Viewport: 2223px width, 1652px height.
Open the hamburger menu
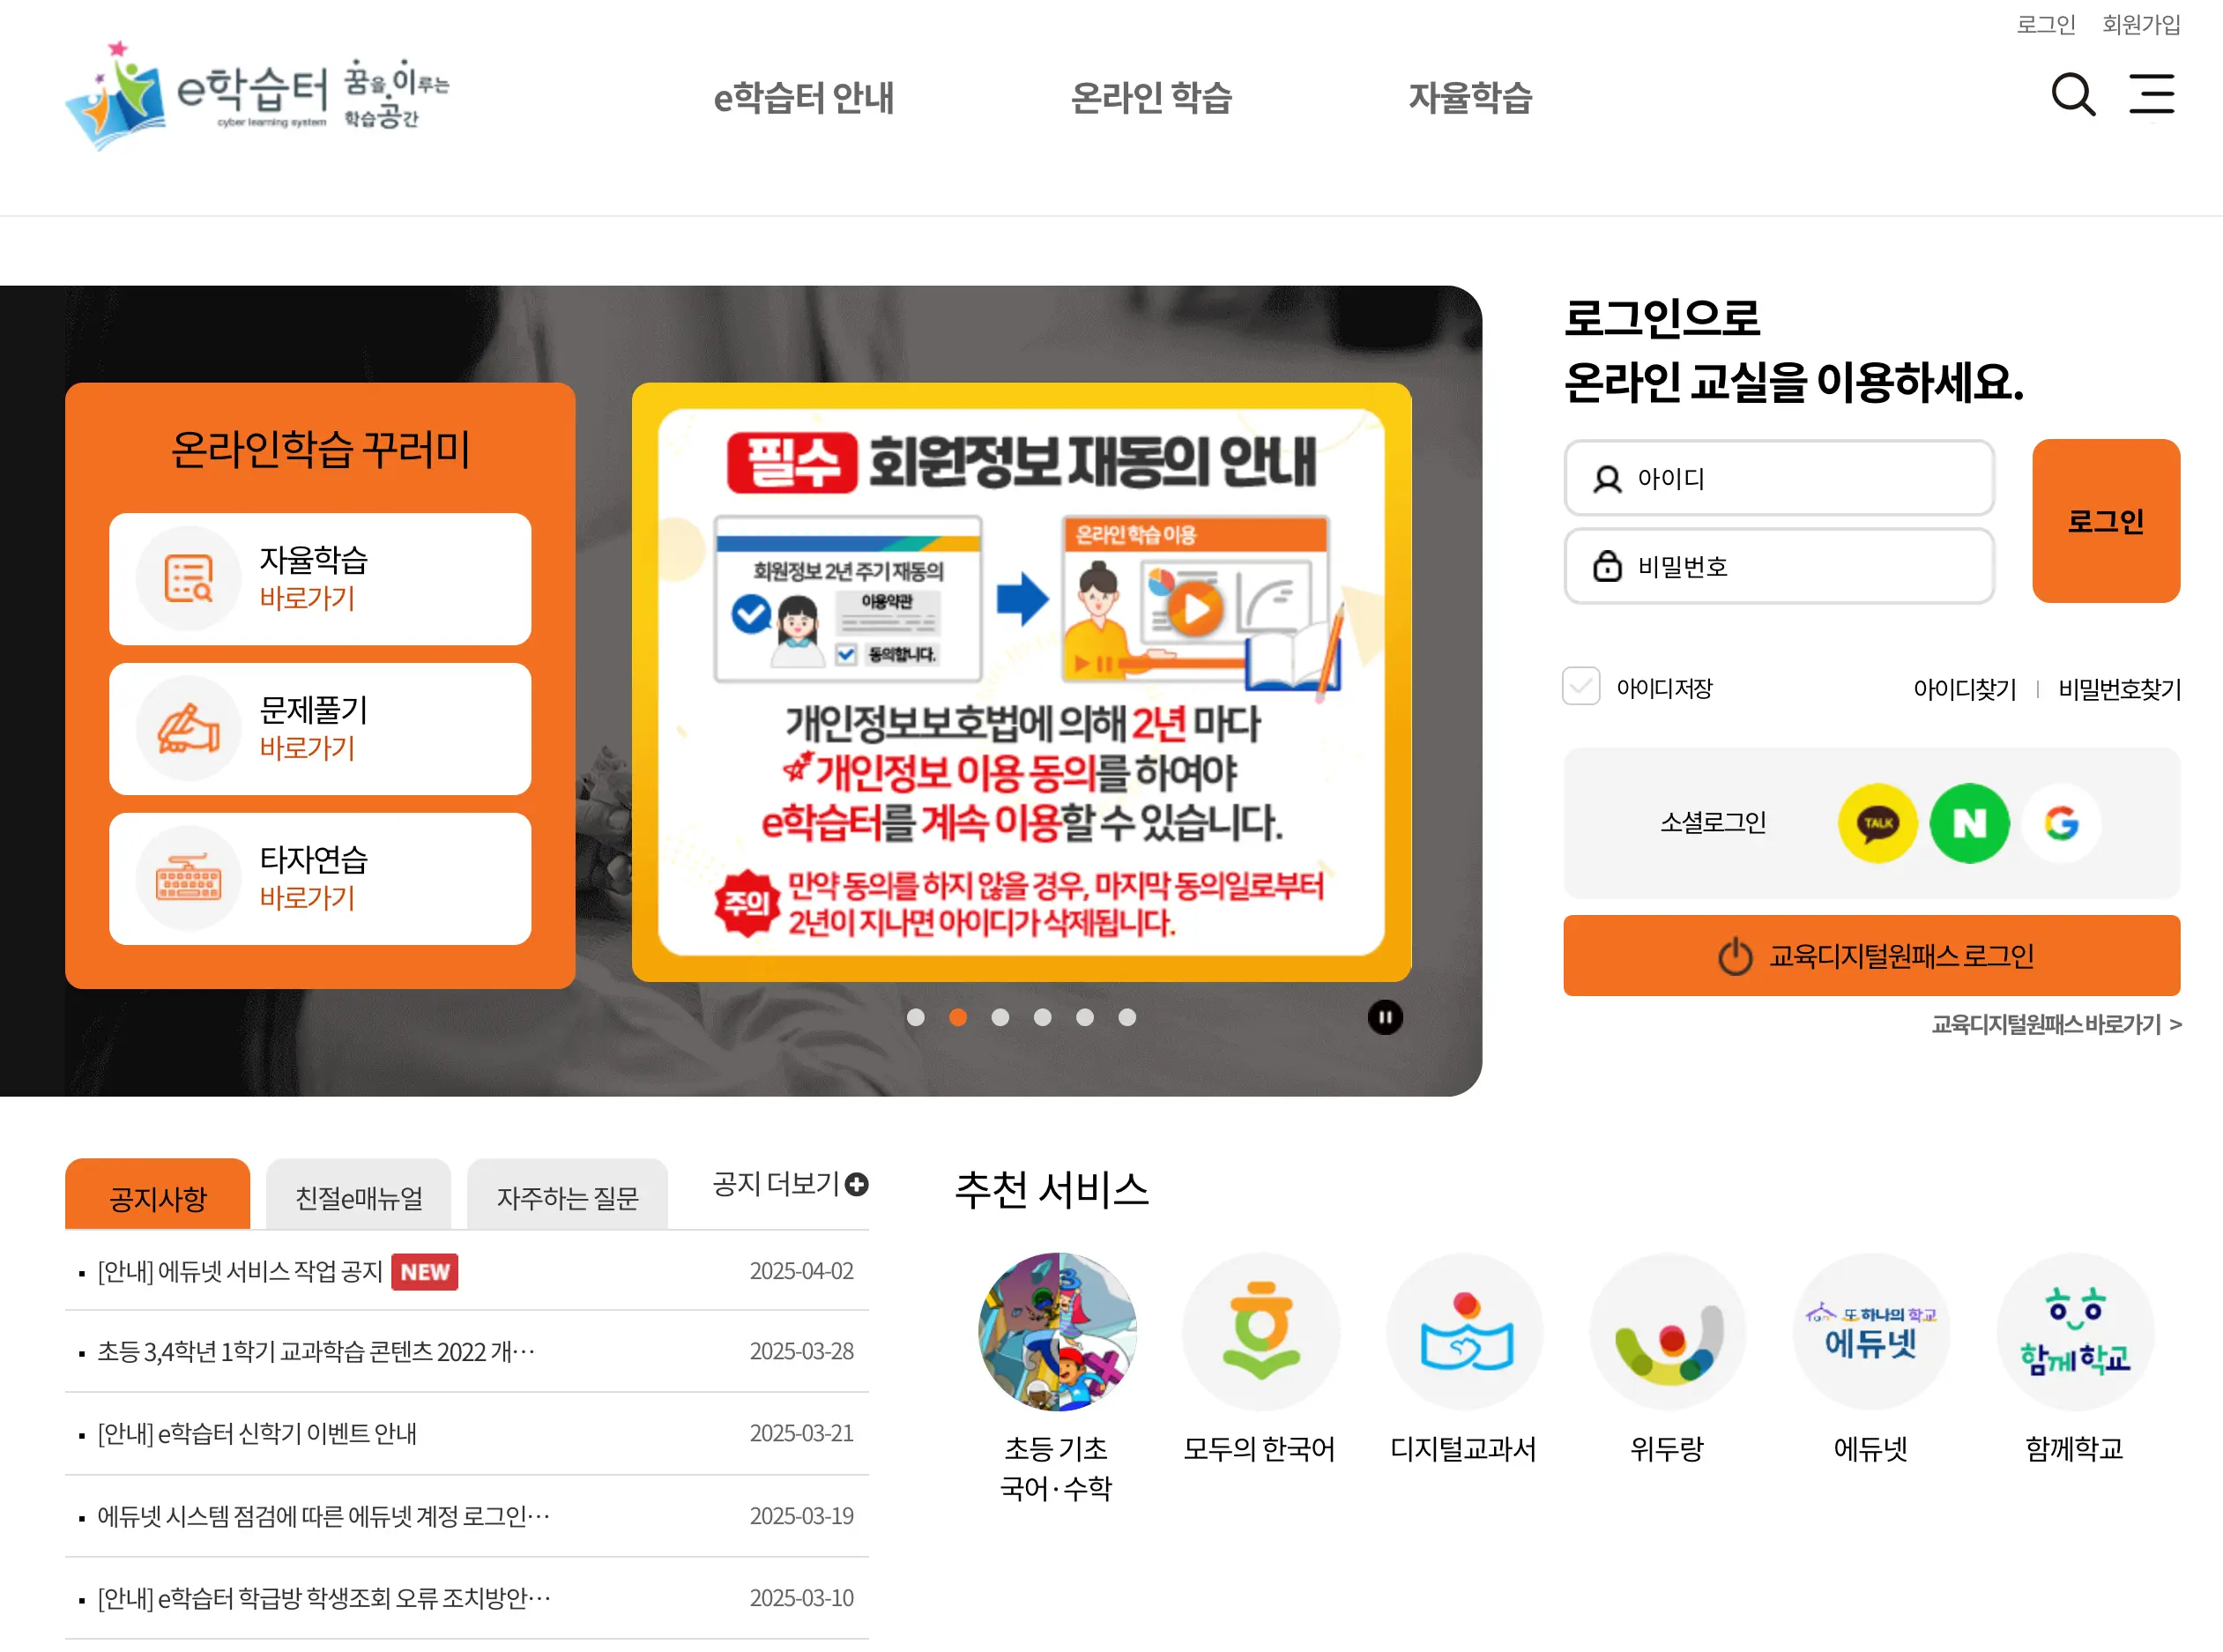(x=2152, y=94)
